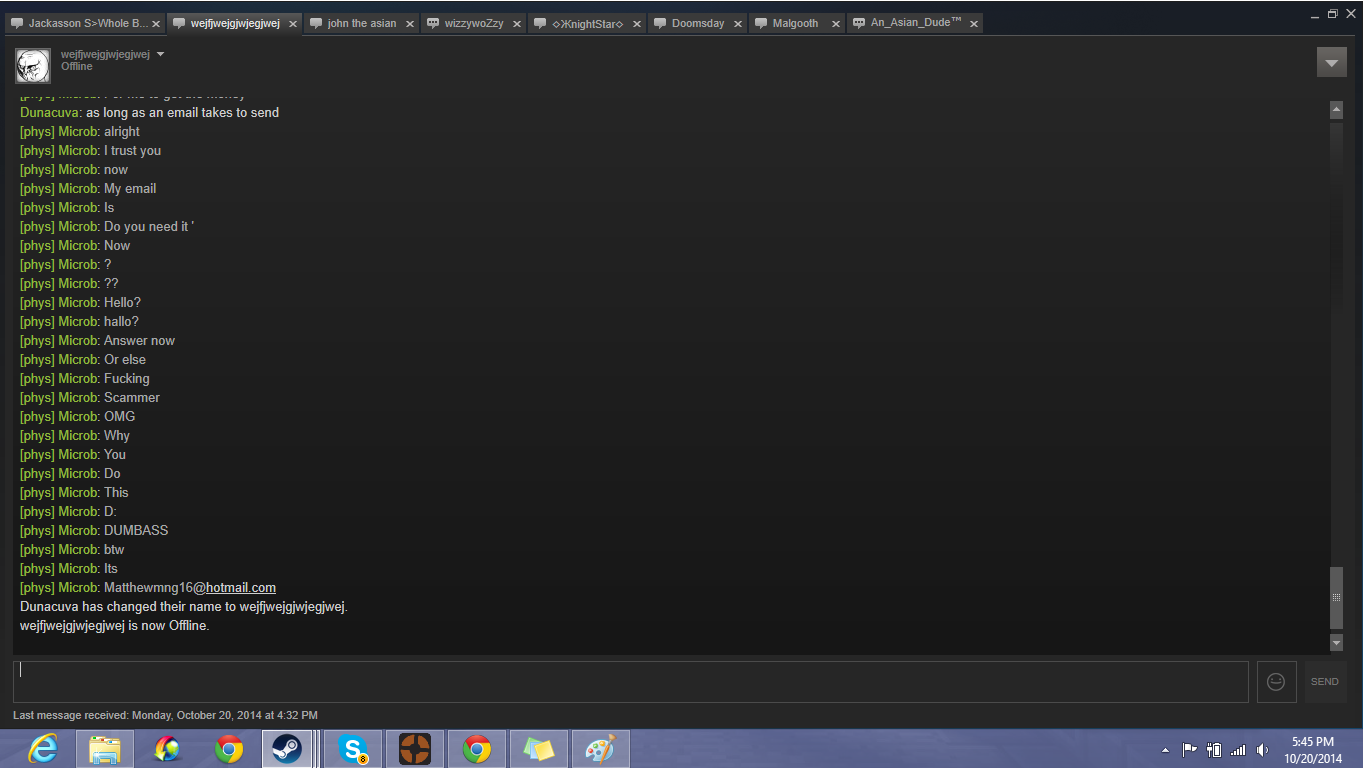The width and height of the screenshot is (1366, 768).
Task: Click the chat scrollbar handle
Action: click(x=1336, y=597)
